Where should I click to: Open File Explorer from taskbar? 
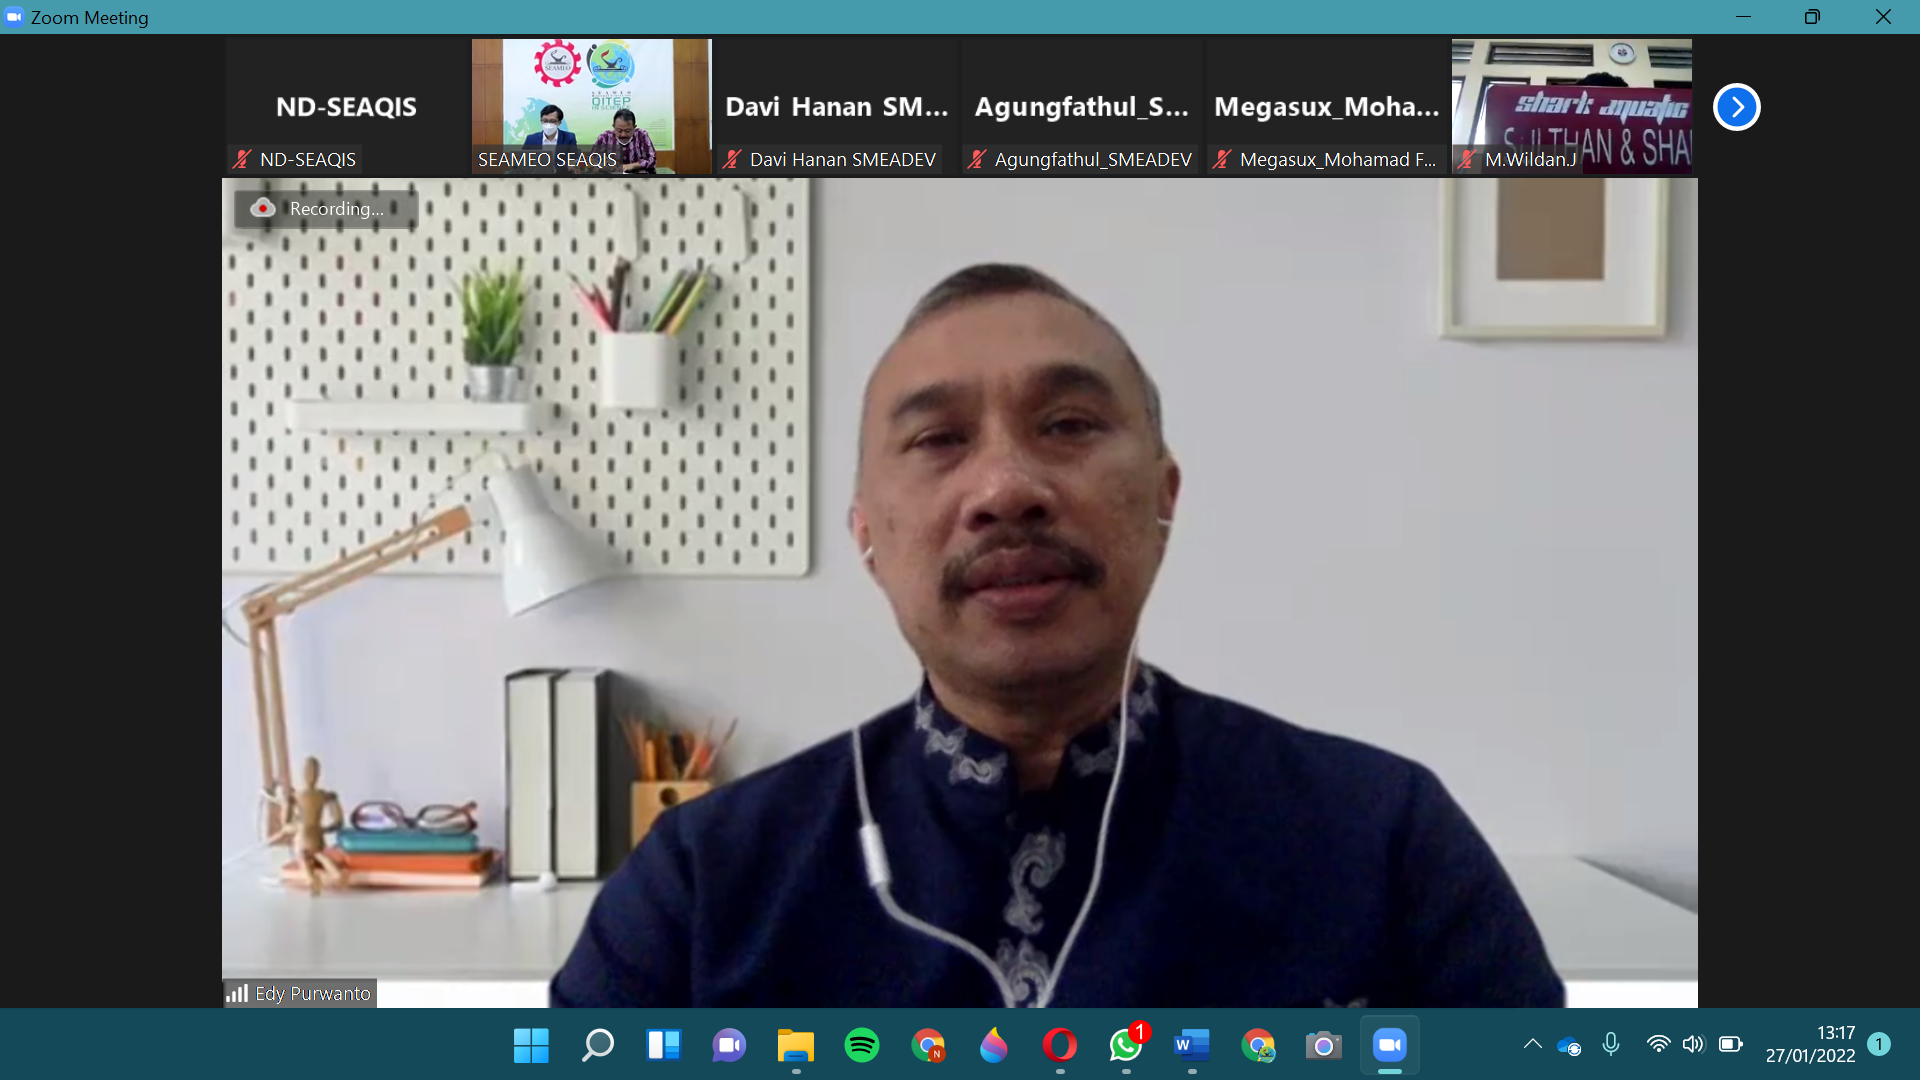795,1046
